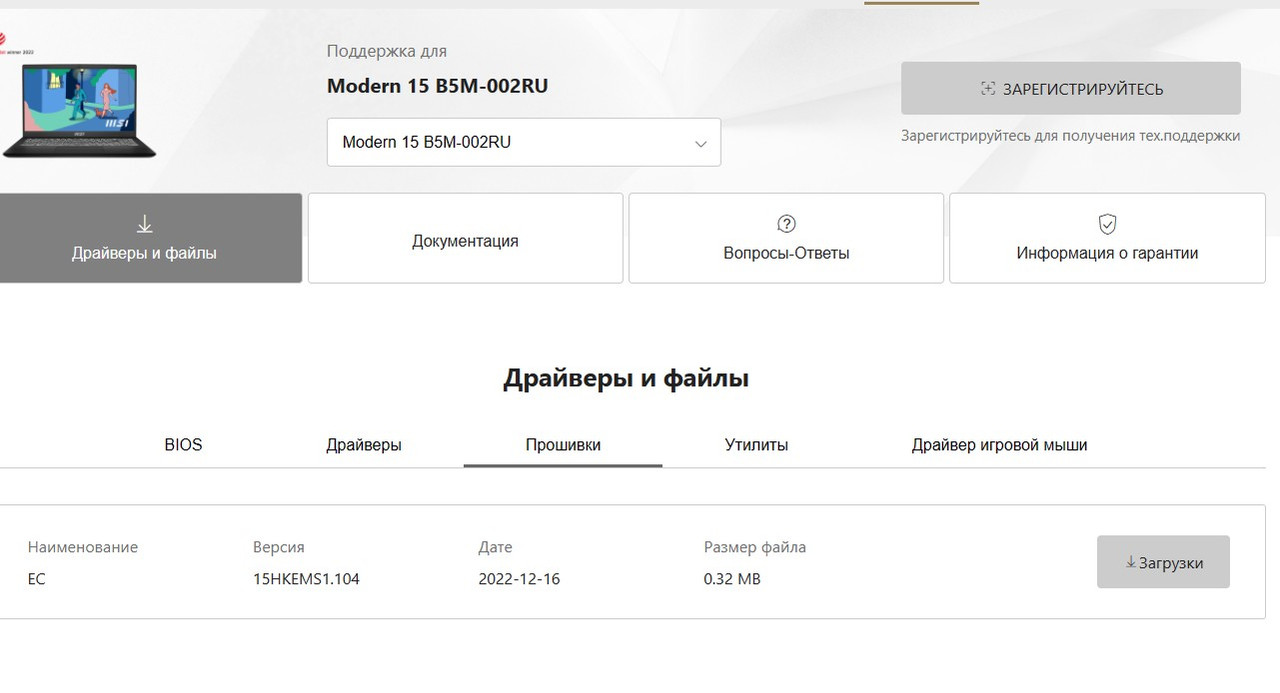Click the Размер файла column label
1280x693 pixels.
(x=755, y=547)
